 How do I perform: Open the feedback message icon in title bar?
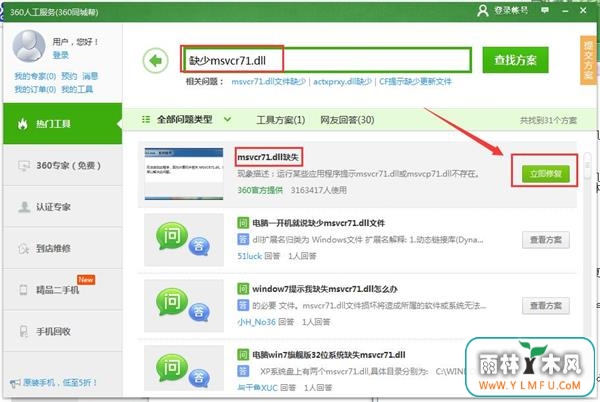[x=545, y=10]
